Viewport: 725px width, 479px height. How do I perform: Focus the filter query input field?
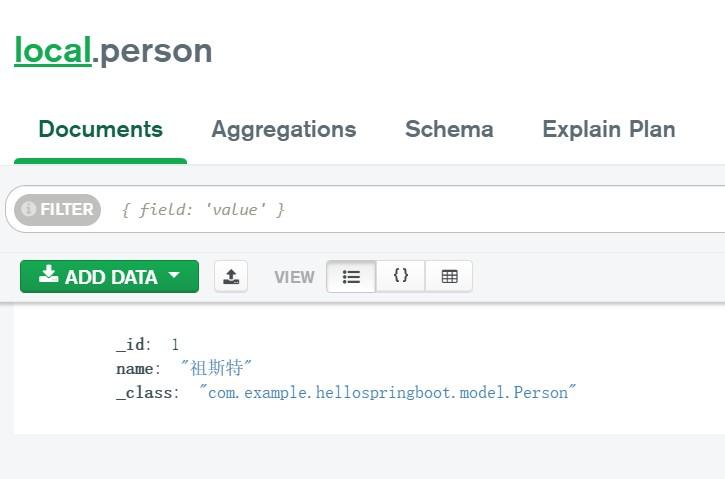click(400, 210)
